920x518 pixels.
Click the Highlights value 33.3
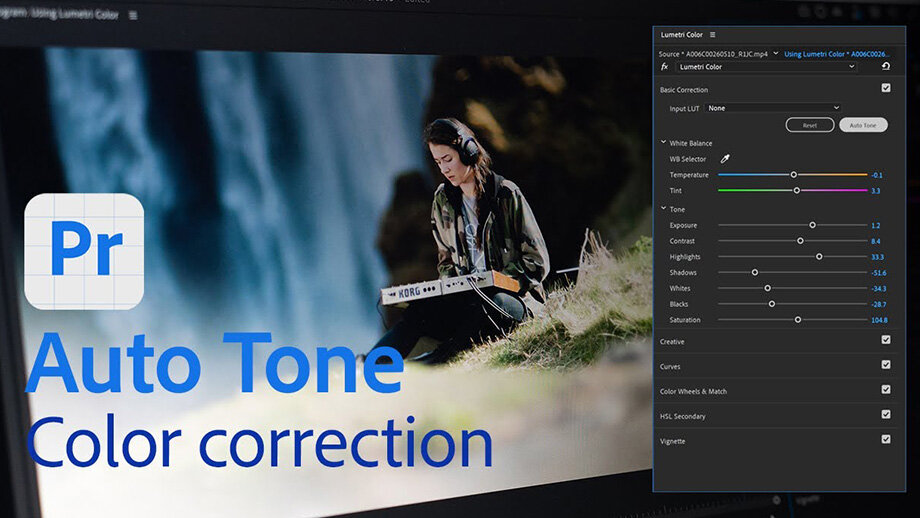(x=877, y=258)
